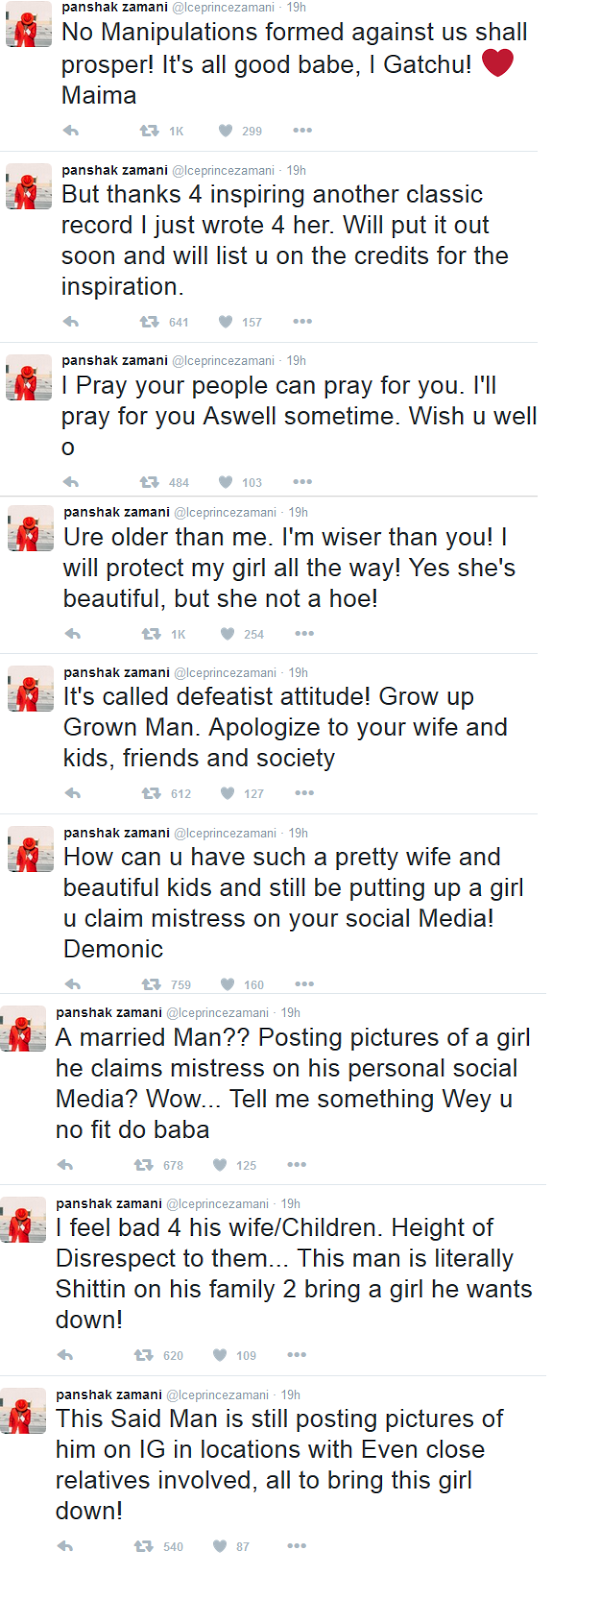Retweet the "Ure older than me" tweet

pos(150,634)
